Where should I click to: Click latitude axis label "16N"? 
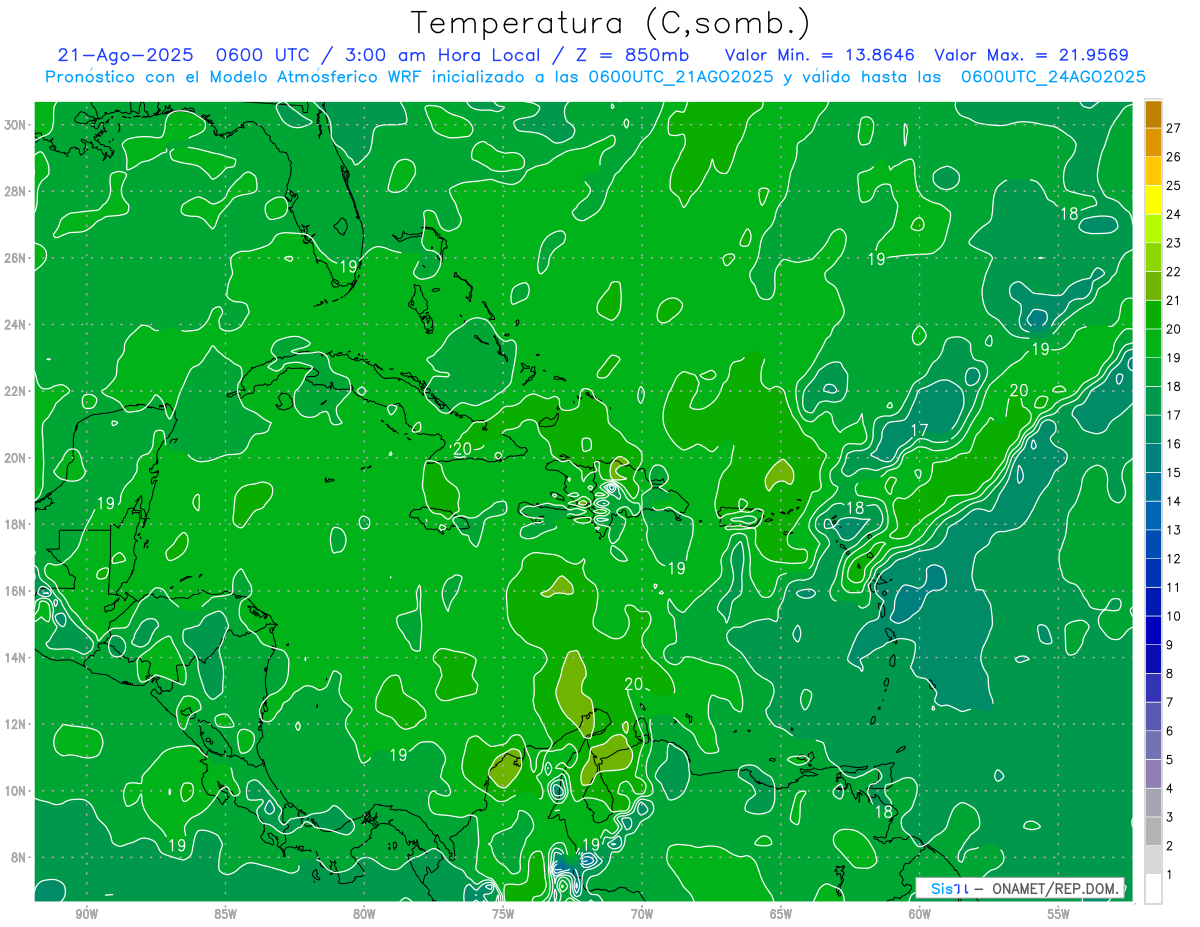coord(15,591)
